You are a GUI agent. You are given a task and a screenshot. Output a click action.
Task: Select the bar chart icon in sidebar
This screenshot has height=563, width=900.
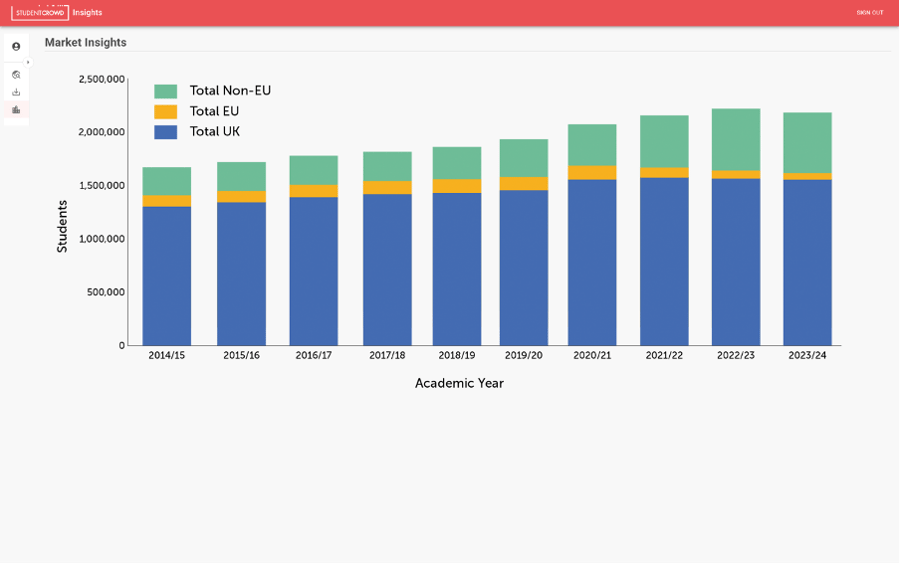tap(16, 110)
